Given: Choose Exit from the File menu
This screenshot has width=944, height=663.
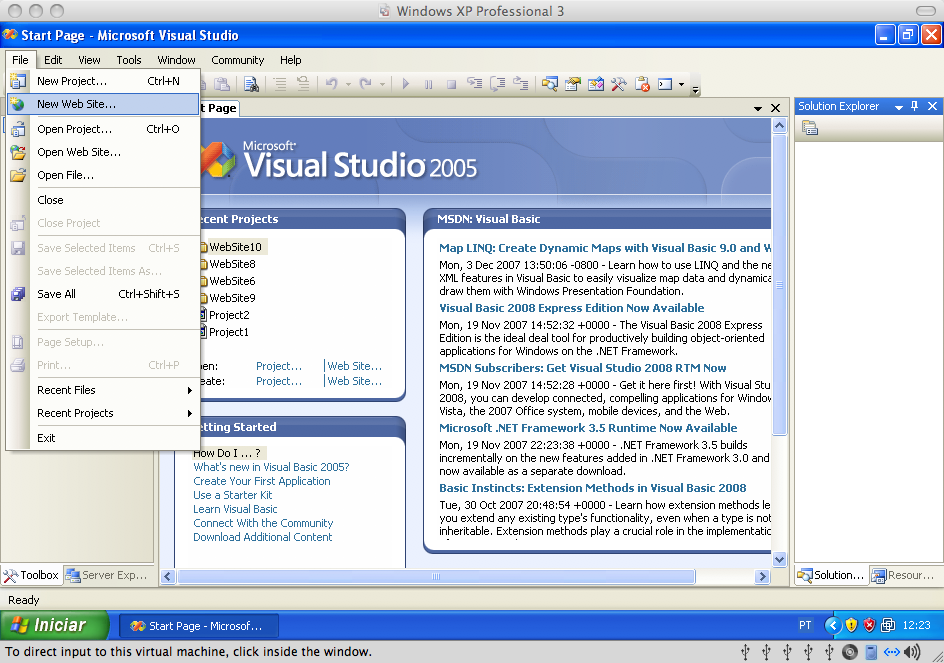Looking at the screenshot, I should tap(103, 438).
